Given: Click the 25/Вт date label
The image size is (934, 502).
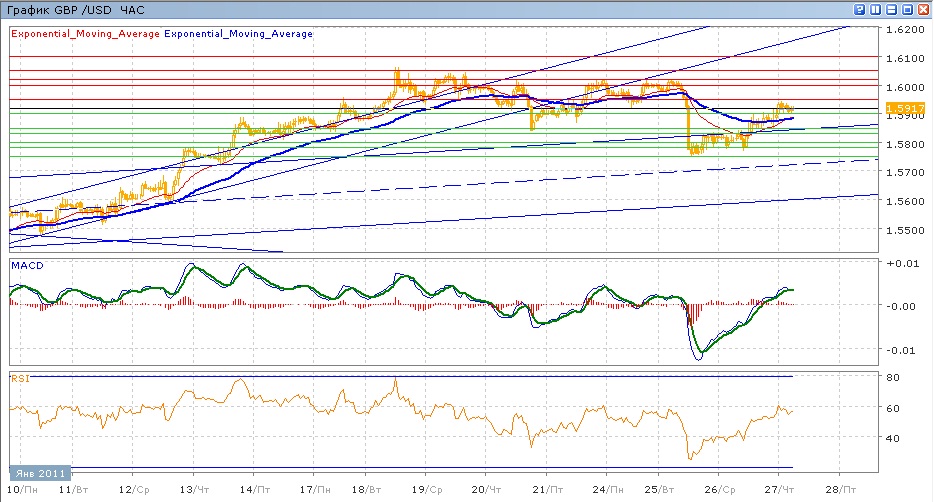Looking at the screenshot, I should 659,489.
